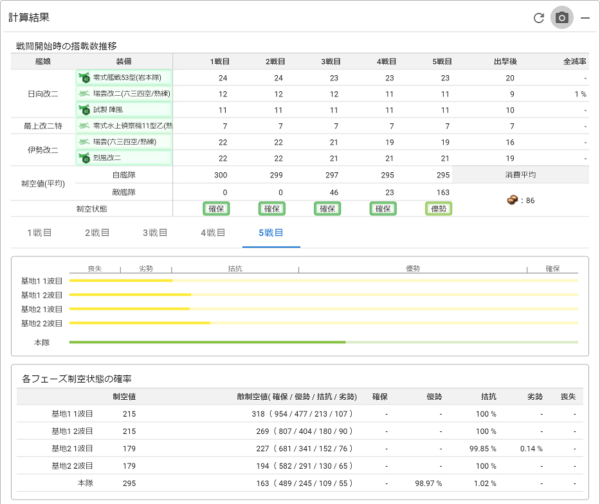This screenshot has height=504, width=600.
Task: Click the 基地1 2波目 row label in probability table
Action: coord(72,431)
